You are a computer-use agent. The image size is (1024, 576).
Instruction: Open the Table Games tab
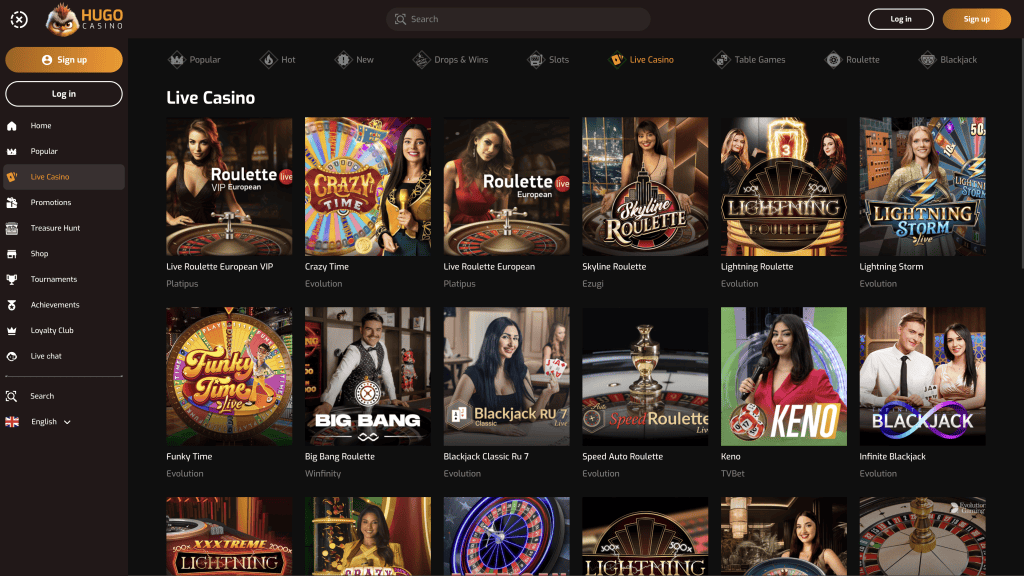750,59
